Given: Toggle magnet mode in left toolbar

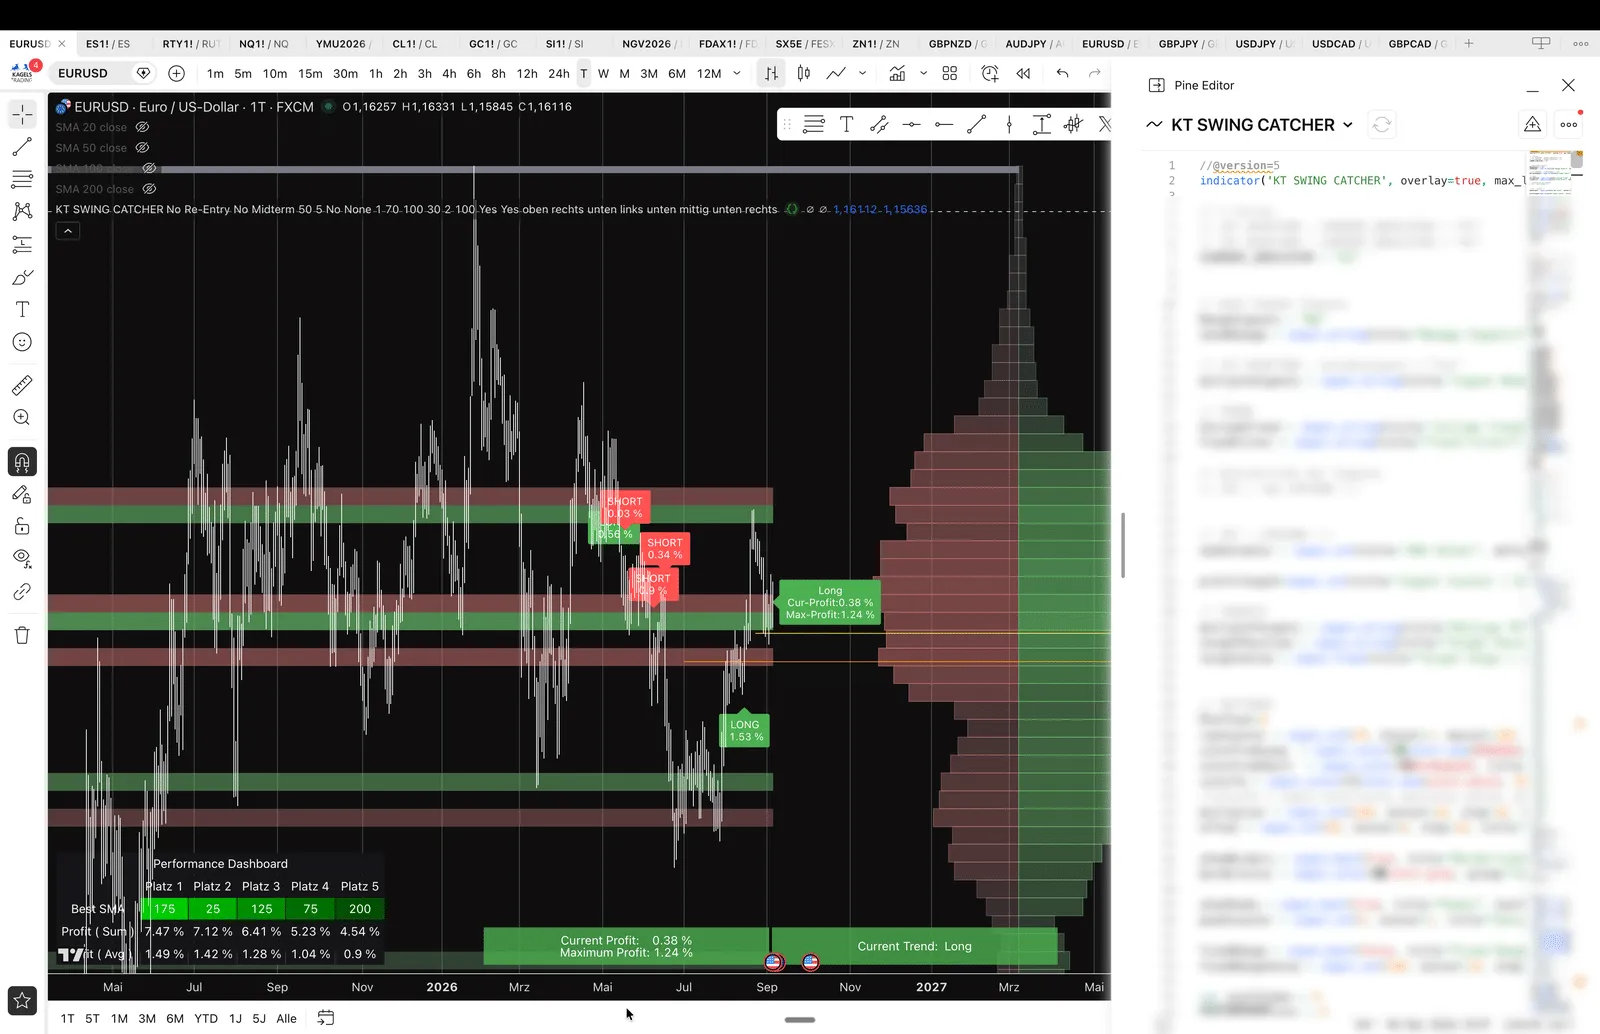Looking at the screenshot, I should (x=22, y=462).
